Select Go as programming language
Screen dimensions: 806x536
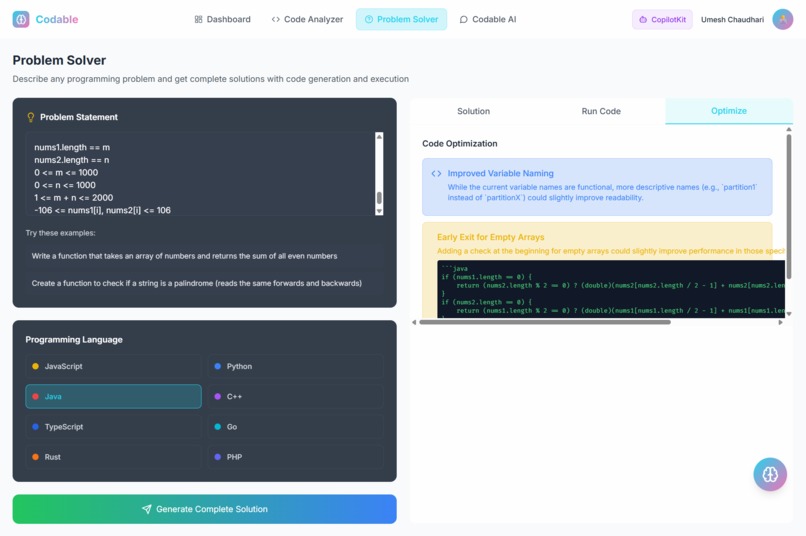coord(296,427)
